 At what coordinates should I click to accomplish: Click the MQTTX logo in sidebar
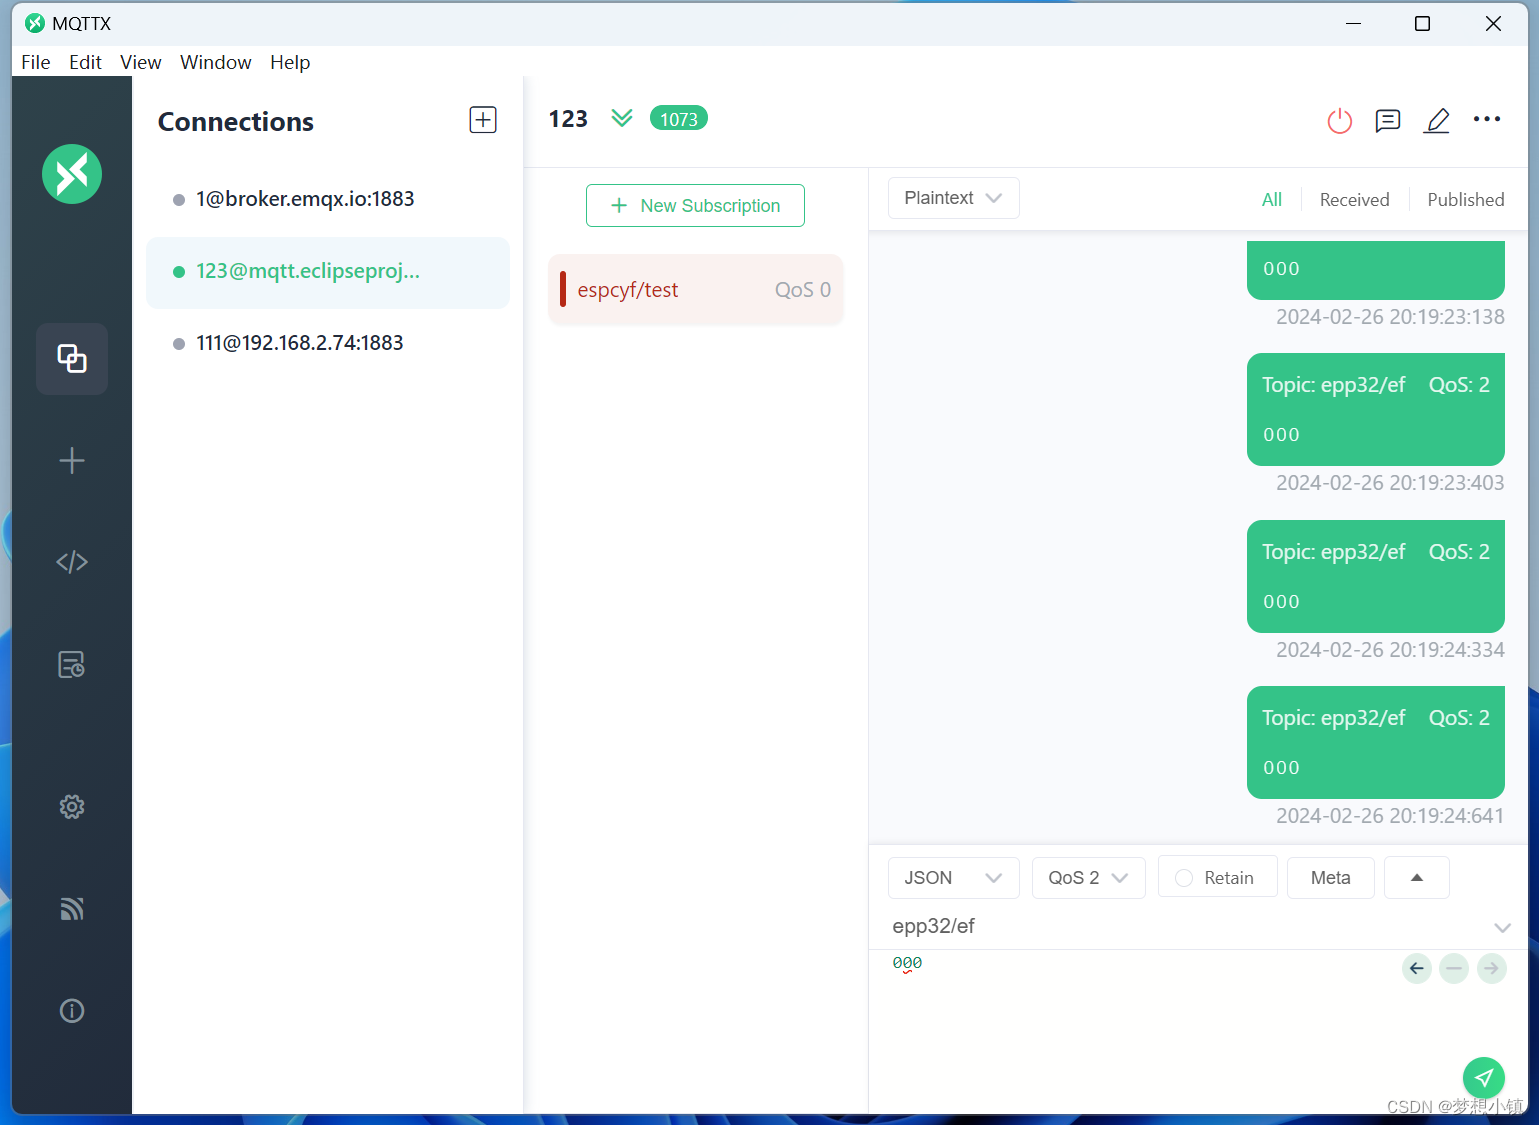click(72, 174)
